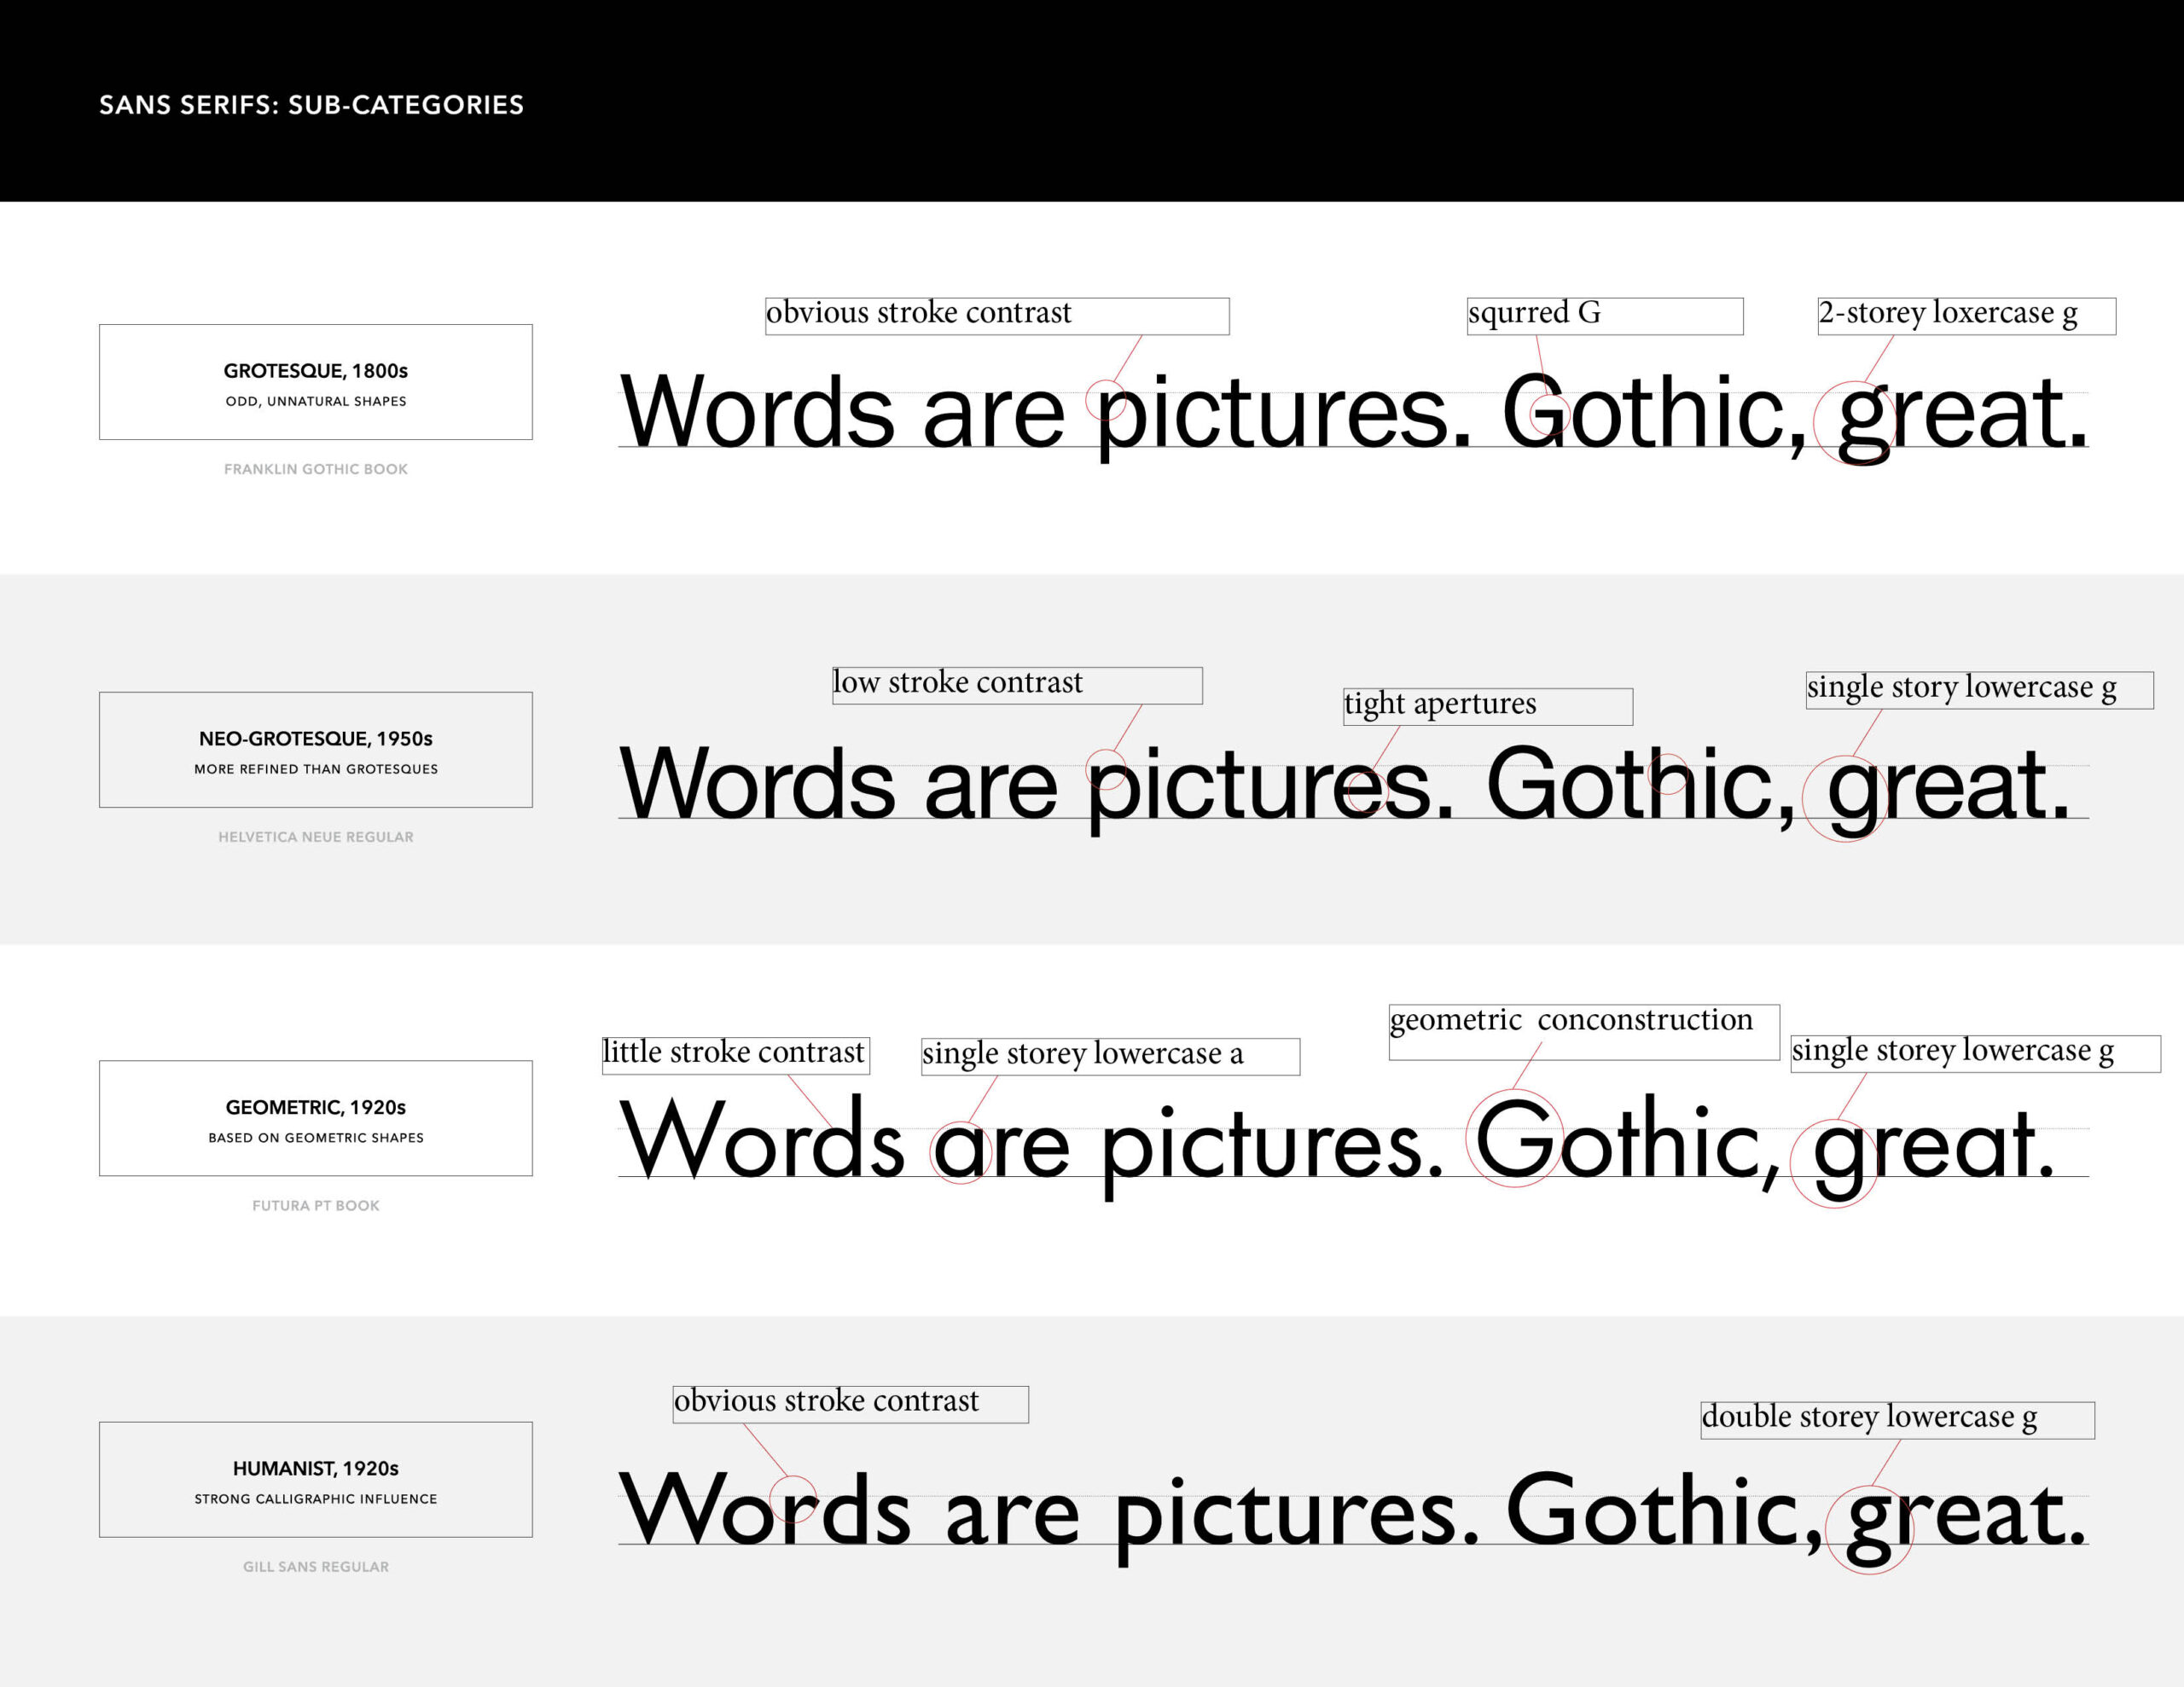Click the "HUMANIST, 1920s" category box
This screenshot has width=2184, height=1687.
coord(315,1479)
